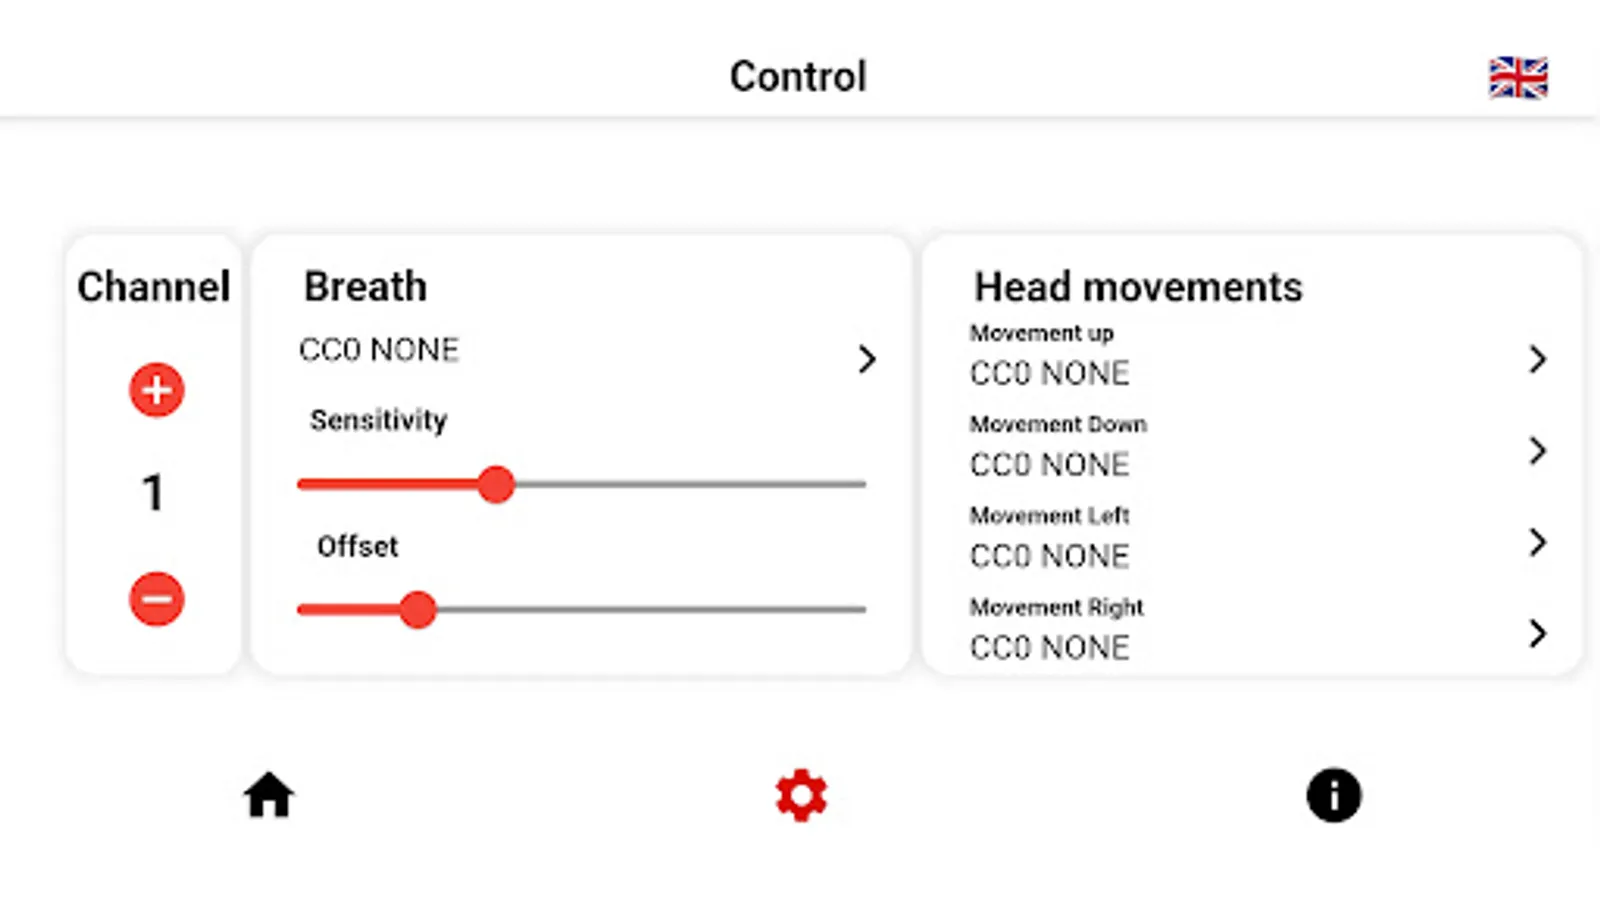Select Breath's CC0 NONE value
This screenshot has width=1600, height=900.
pyautogui.click(x=379, y=350)
